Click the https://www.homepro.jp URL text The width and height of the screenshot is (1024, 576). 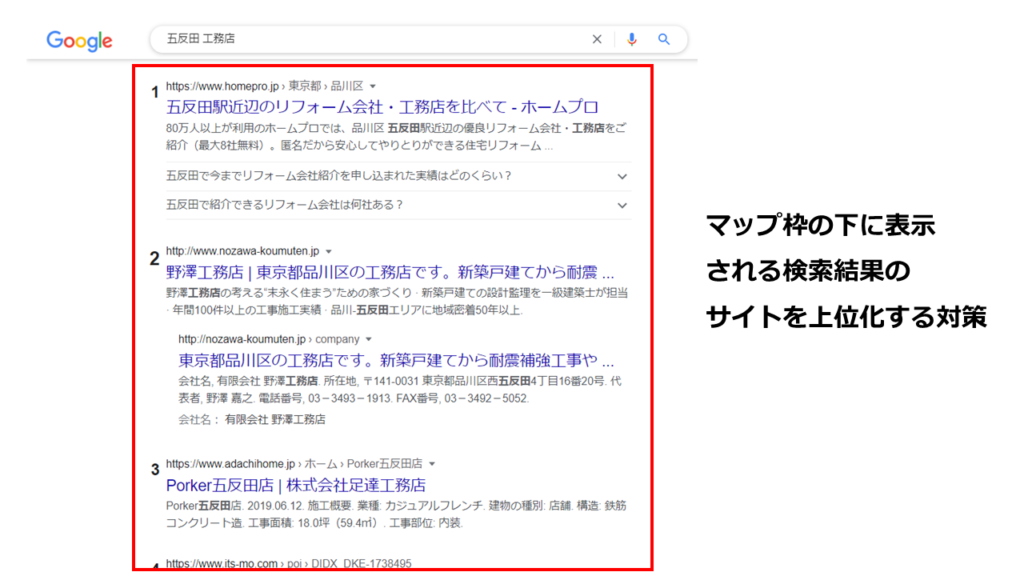pyautogui.click(x=222, y=86)
